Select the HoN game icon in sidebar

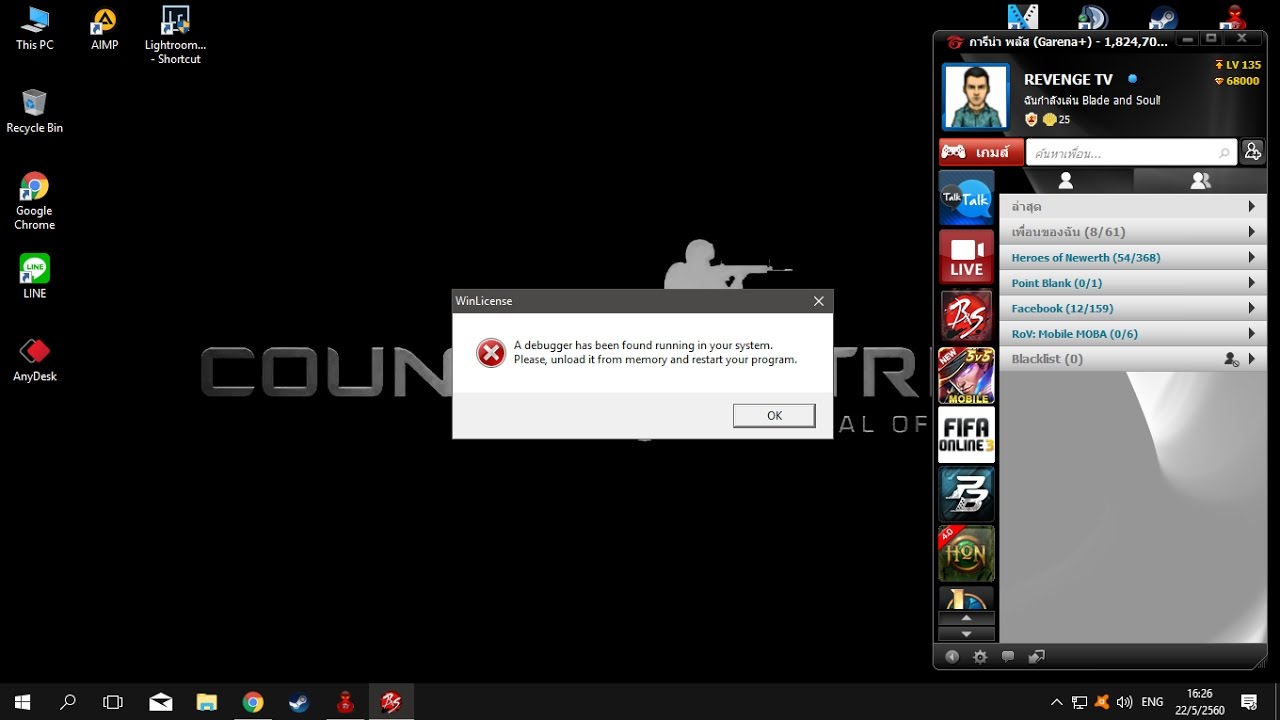point(966,553)
